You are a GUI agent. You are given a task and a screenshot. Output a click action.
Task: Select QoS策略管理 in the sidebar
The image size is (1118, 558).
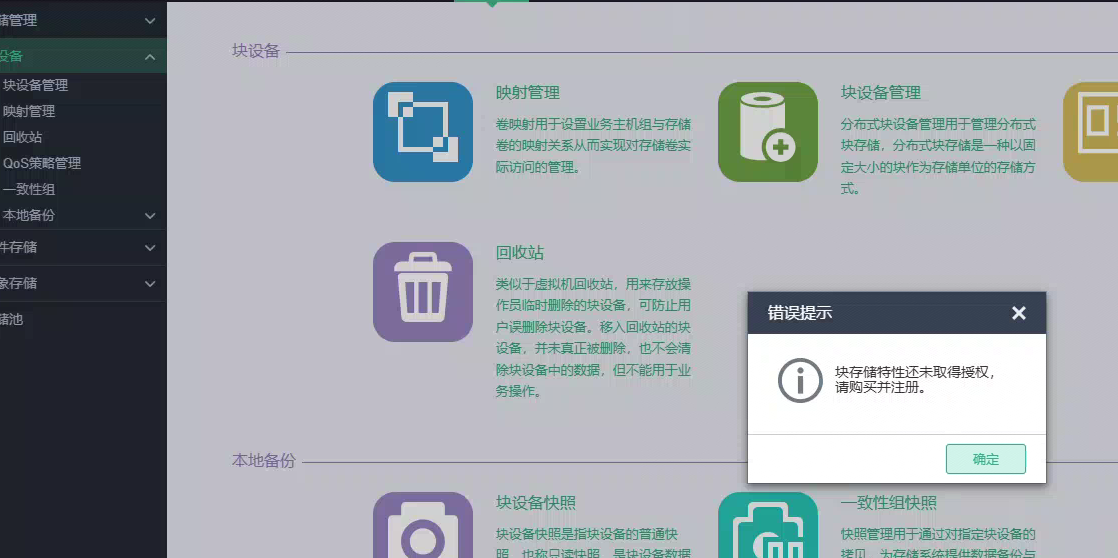(x=42, y=163)
